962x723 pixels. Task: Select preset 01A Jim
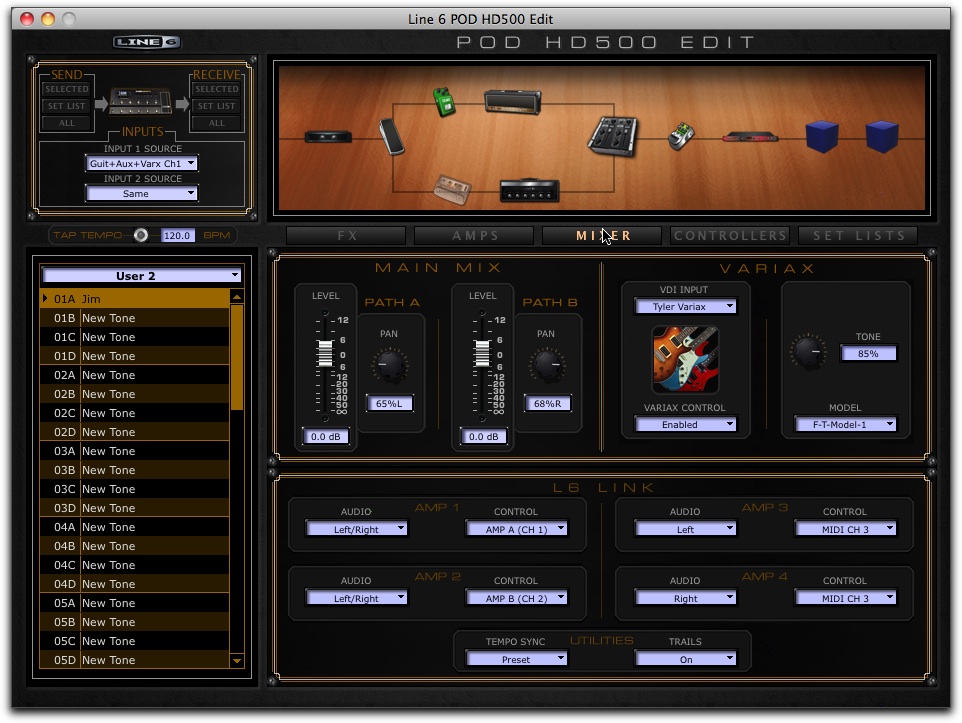point(135,299)
